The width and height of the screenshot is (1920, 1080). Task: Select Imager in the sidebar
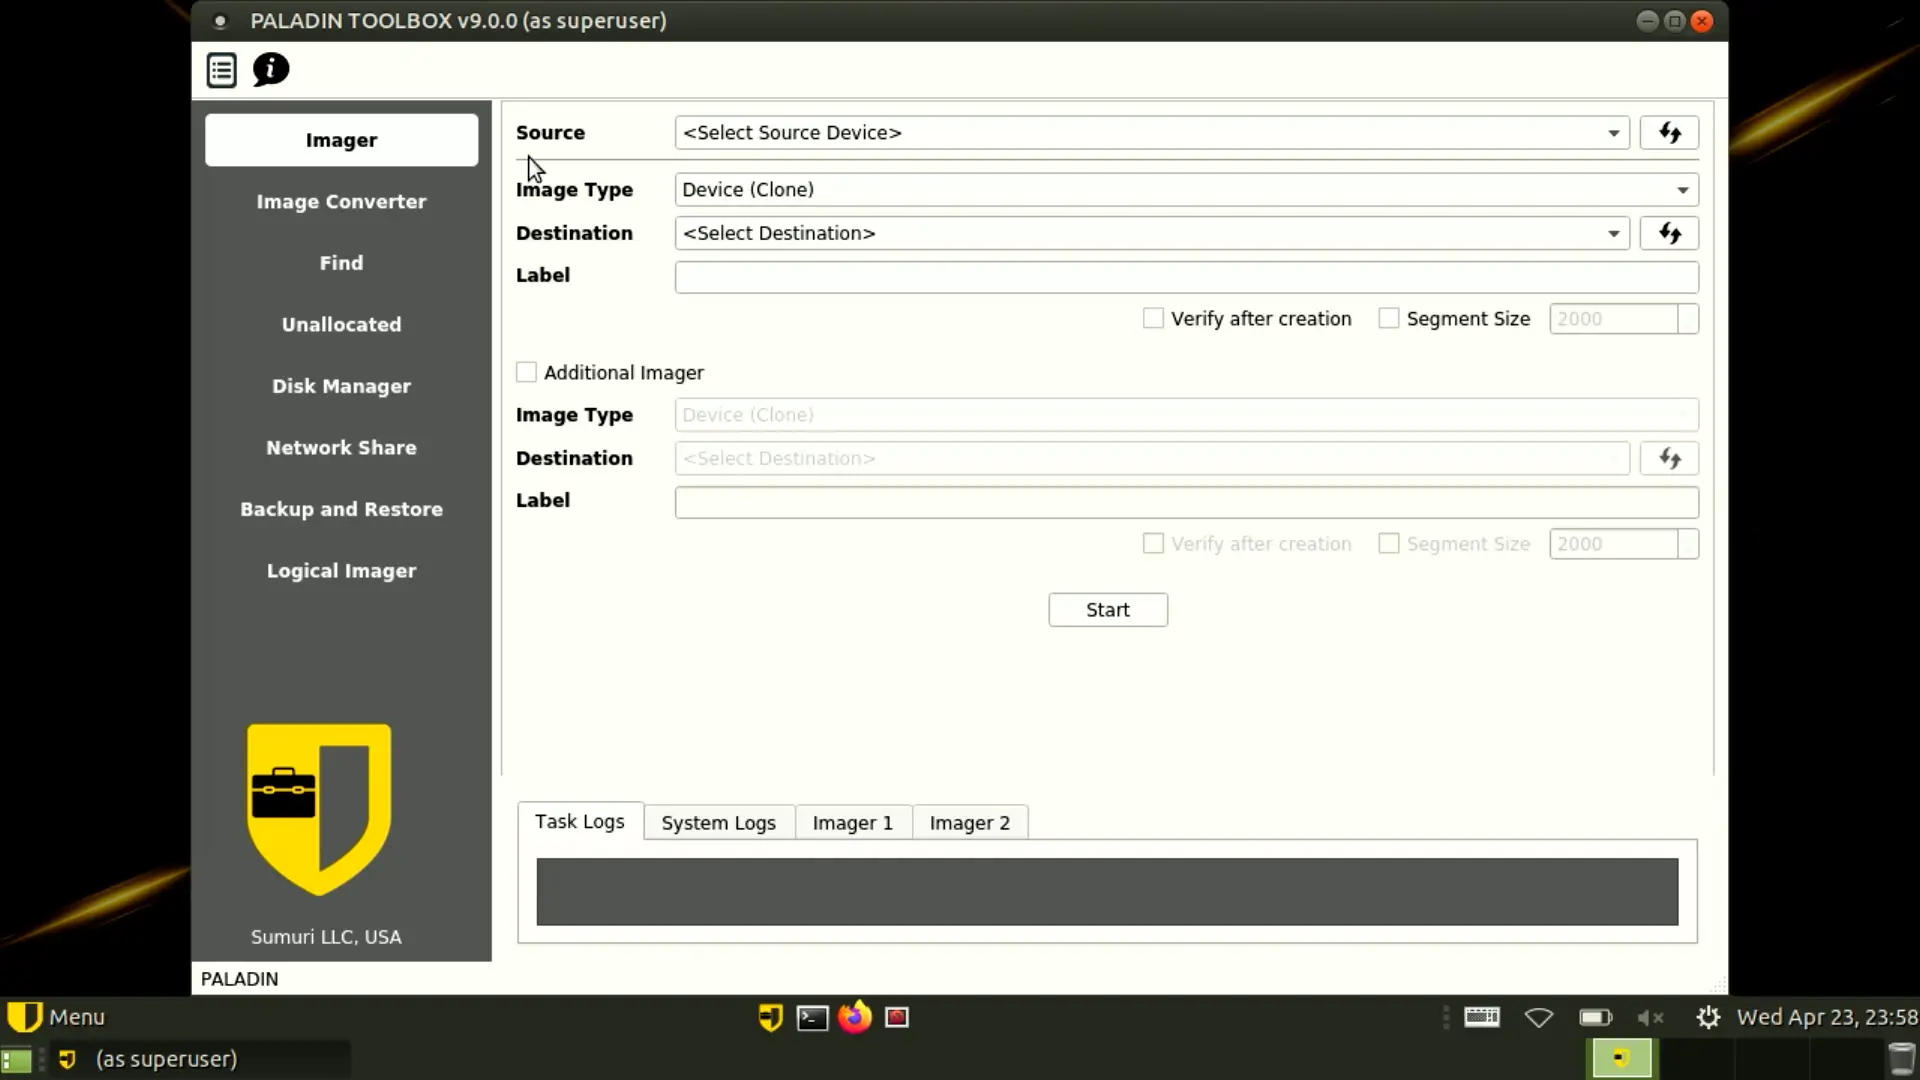[x=341, y=140]
